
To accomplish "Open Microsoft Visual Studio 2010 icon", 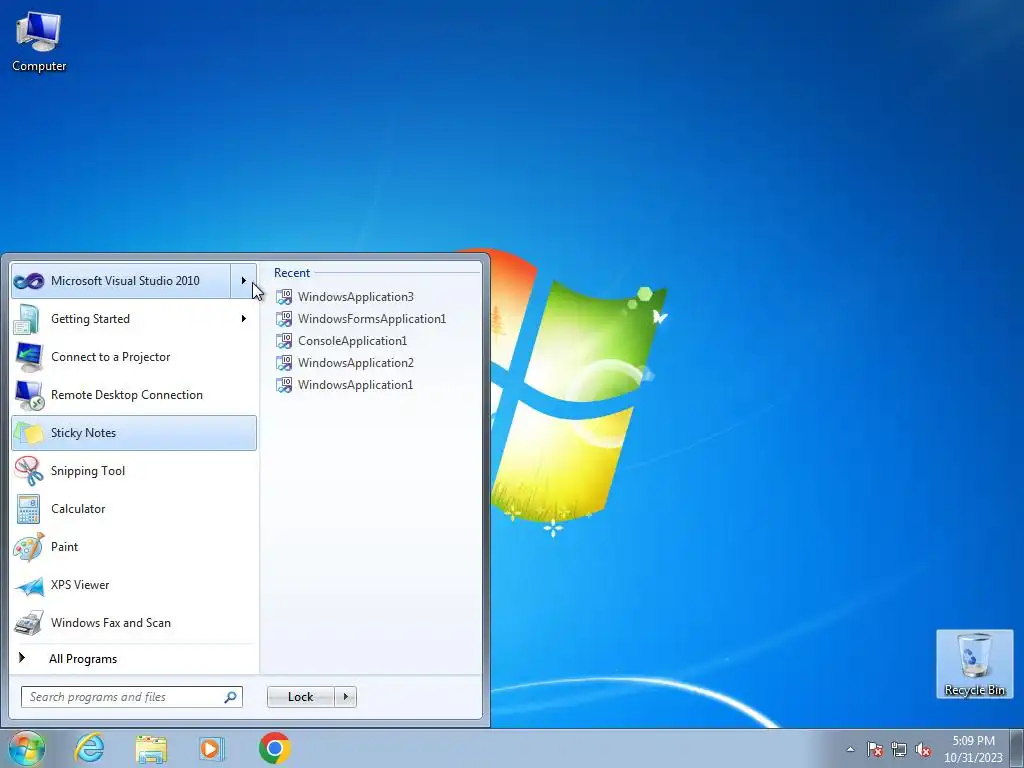I will (x=29, y=281).
